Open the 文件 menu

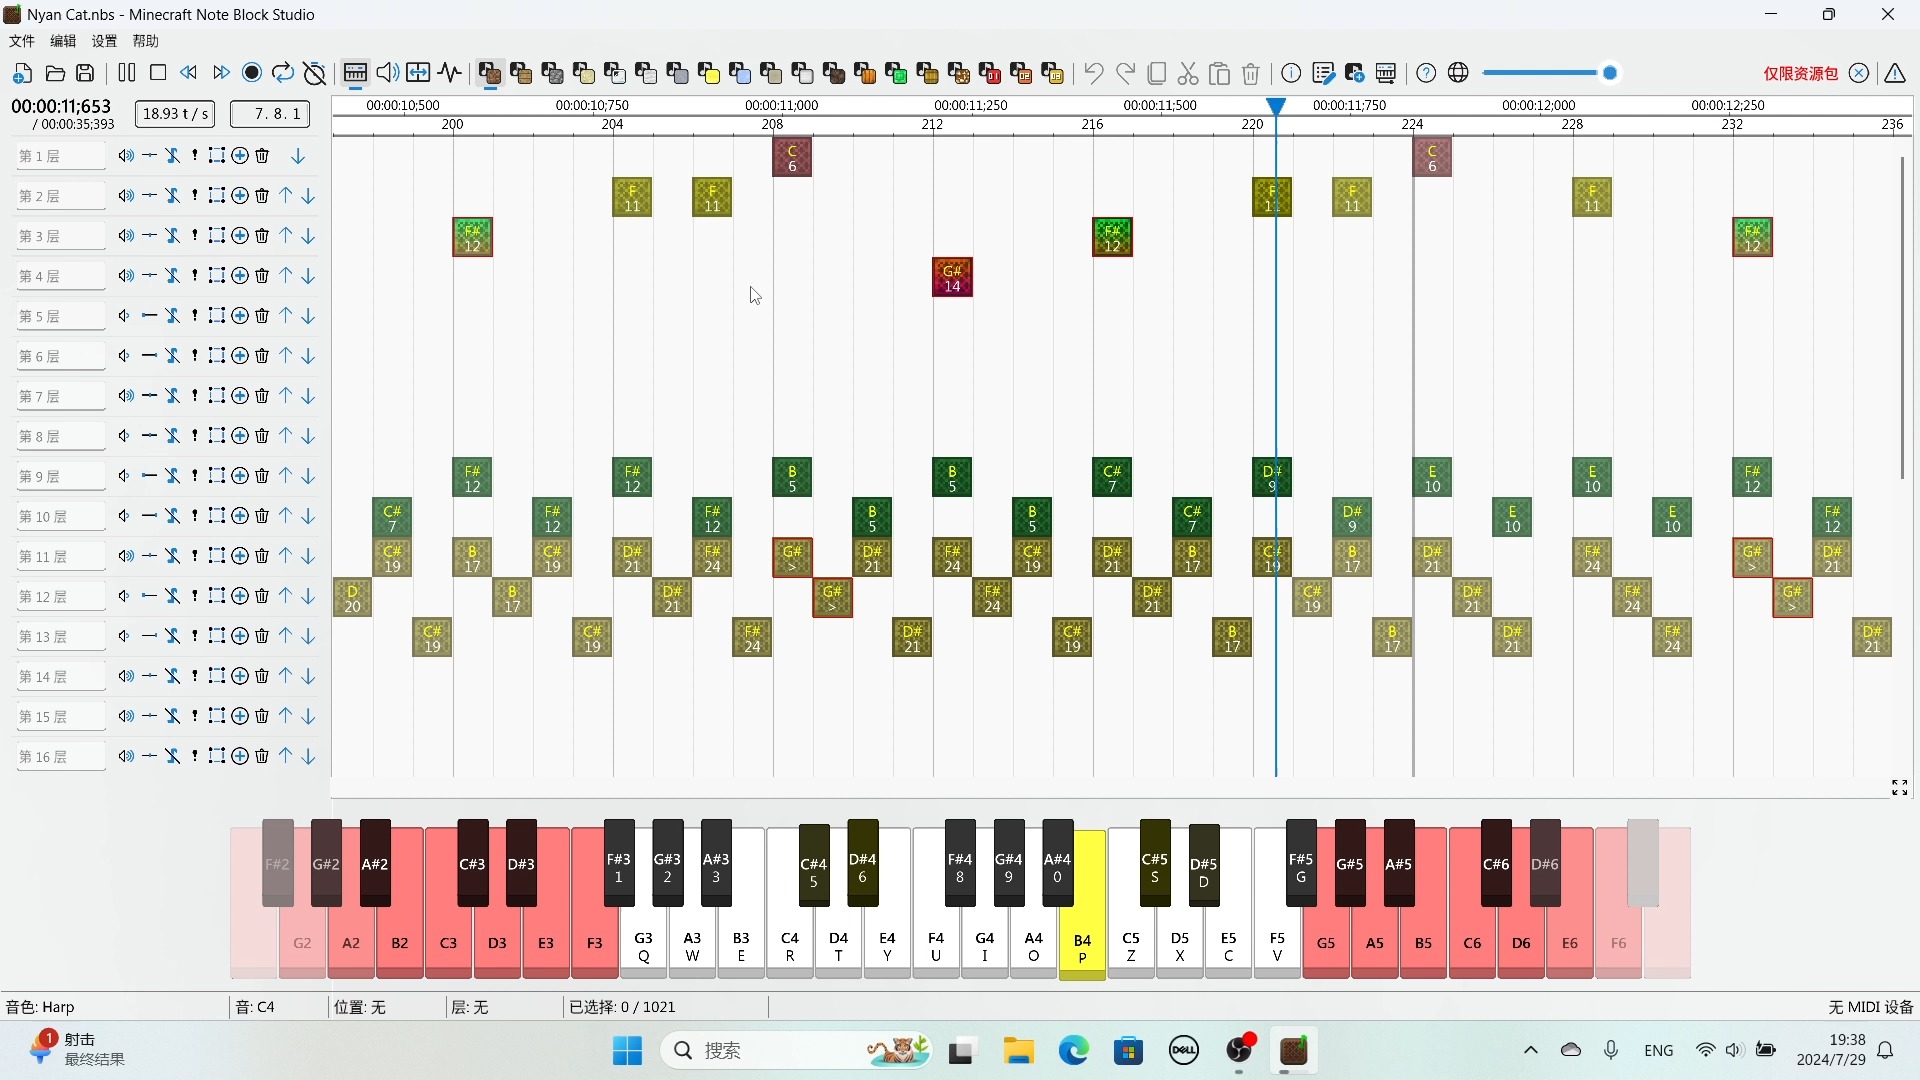(22, 41)
